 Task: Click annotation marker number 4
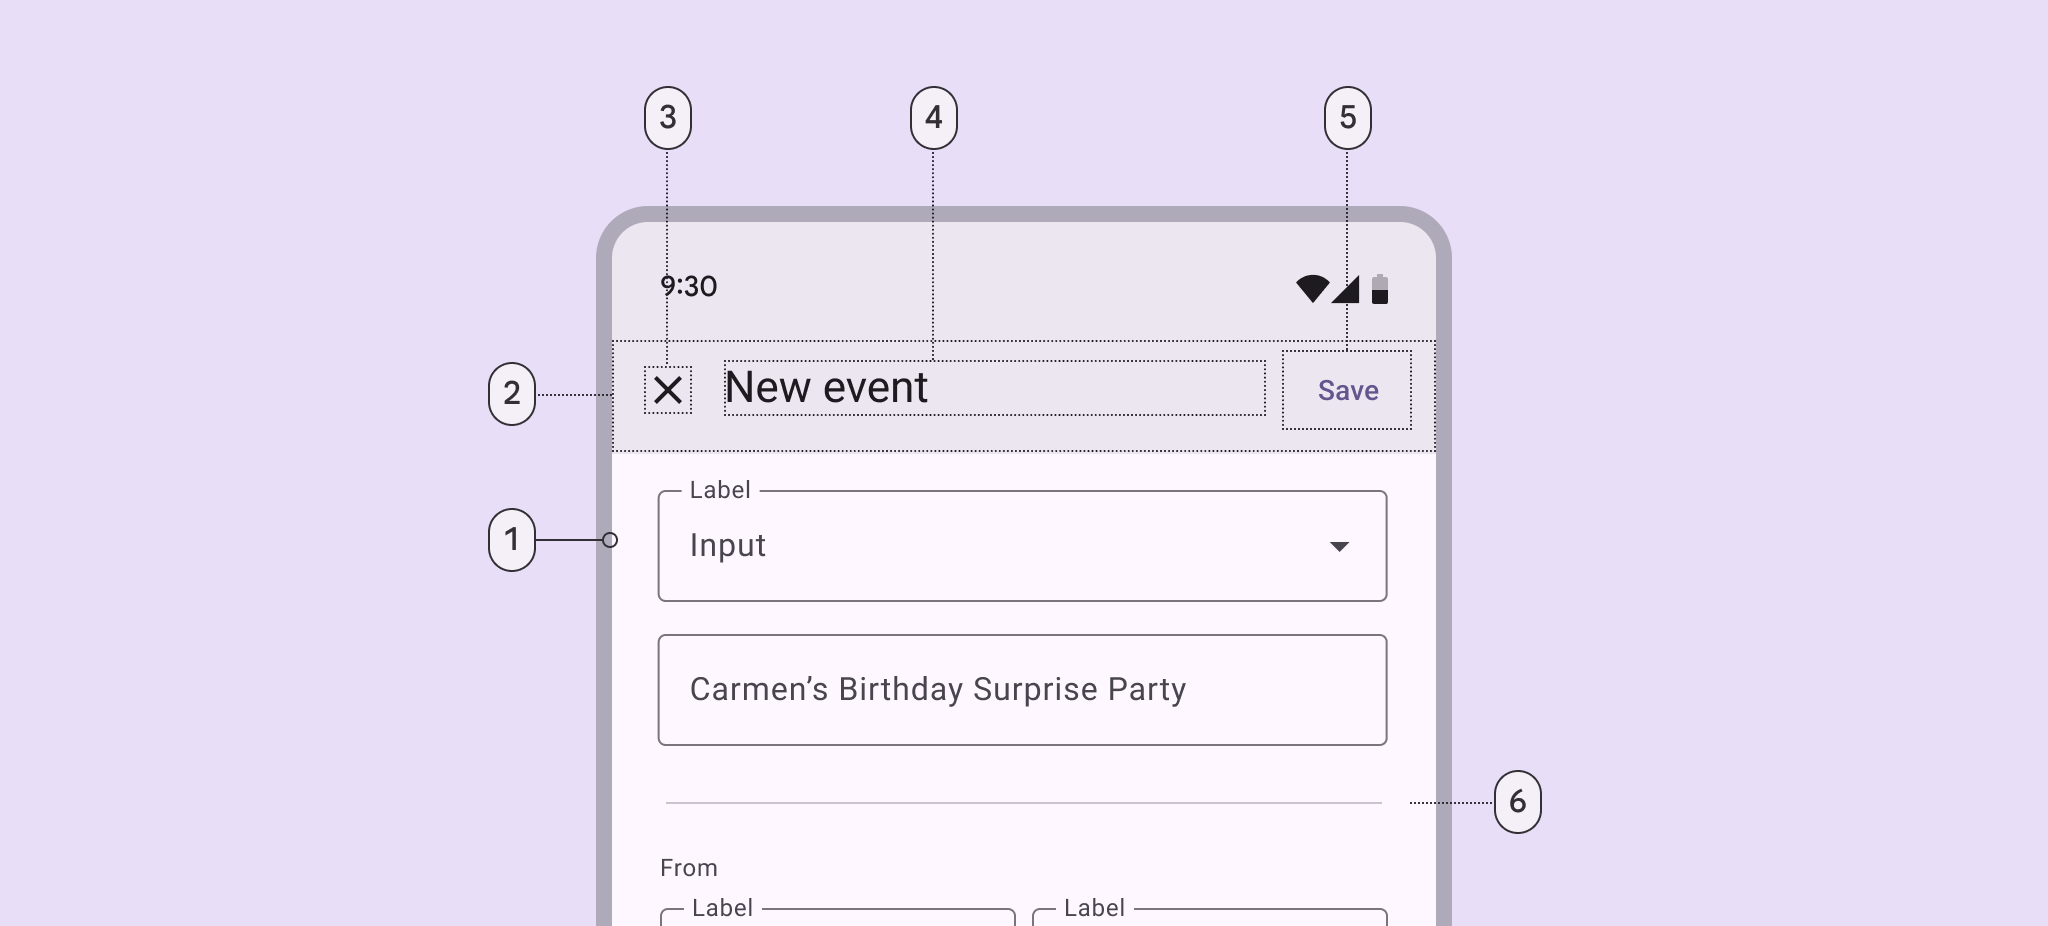(x=934, y=118)
